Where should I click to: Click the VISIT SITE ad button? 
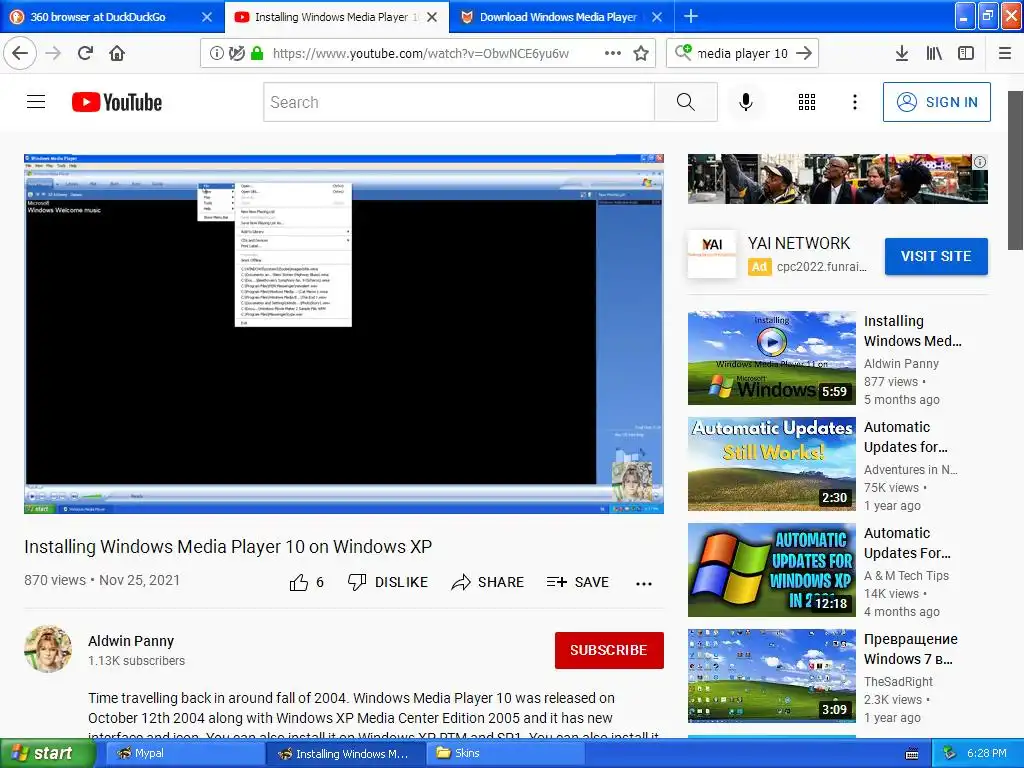coord(936,256)
